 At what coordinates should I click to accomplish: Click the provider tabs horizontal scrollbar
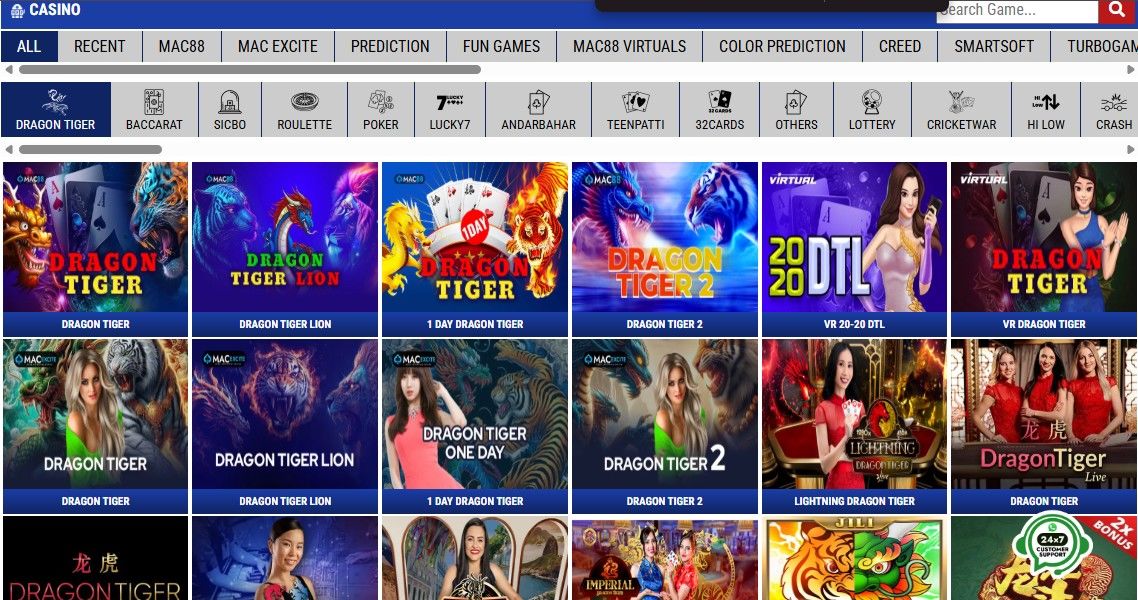[x=250, y=70]
